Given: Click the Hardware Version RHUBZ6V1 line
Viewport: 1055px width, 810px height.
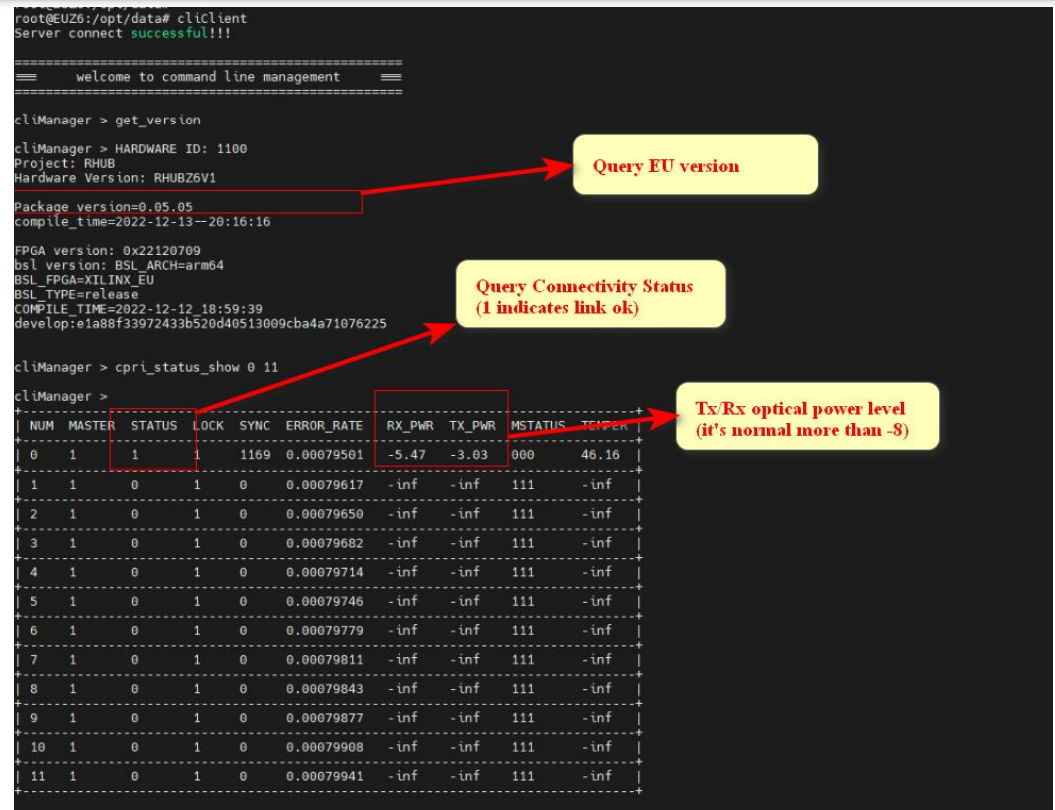Looking at the screenshot, I should click(115, 178).
